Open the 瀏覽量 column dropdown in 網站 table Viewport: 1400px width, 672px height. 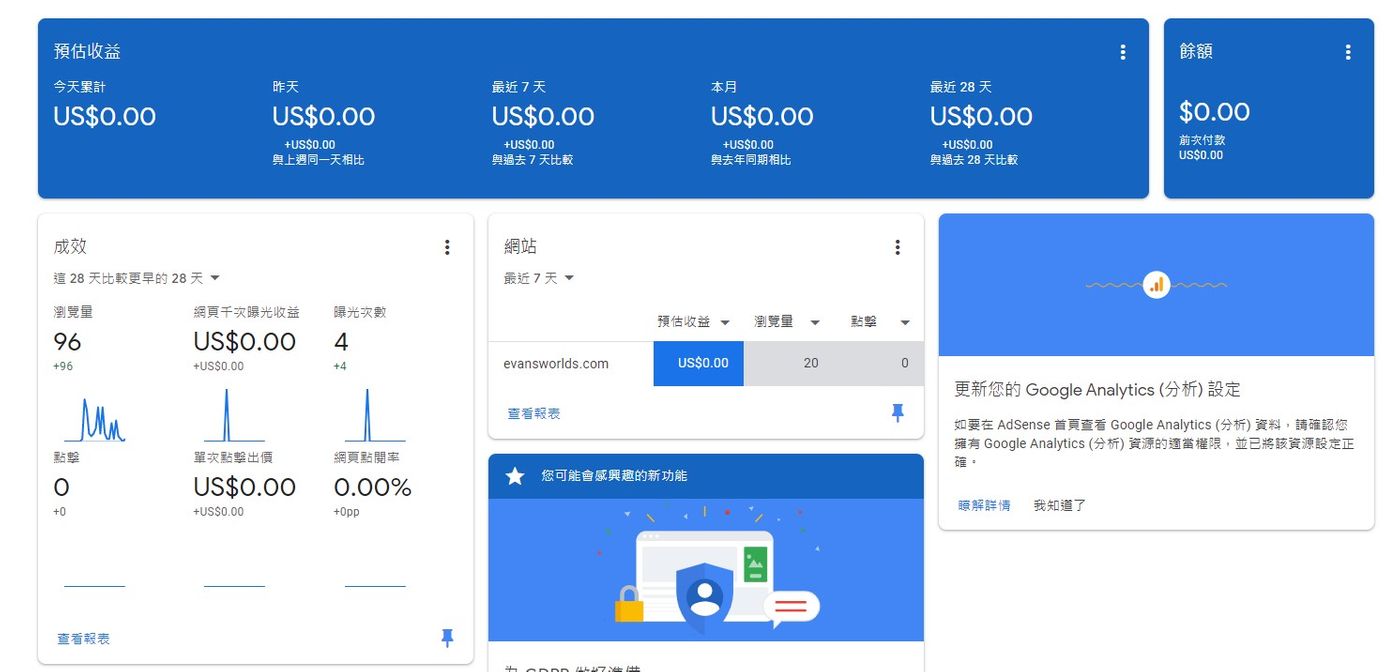click(x=815, y=322)
